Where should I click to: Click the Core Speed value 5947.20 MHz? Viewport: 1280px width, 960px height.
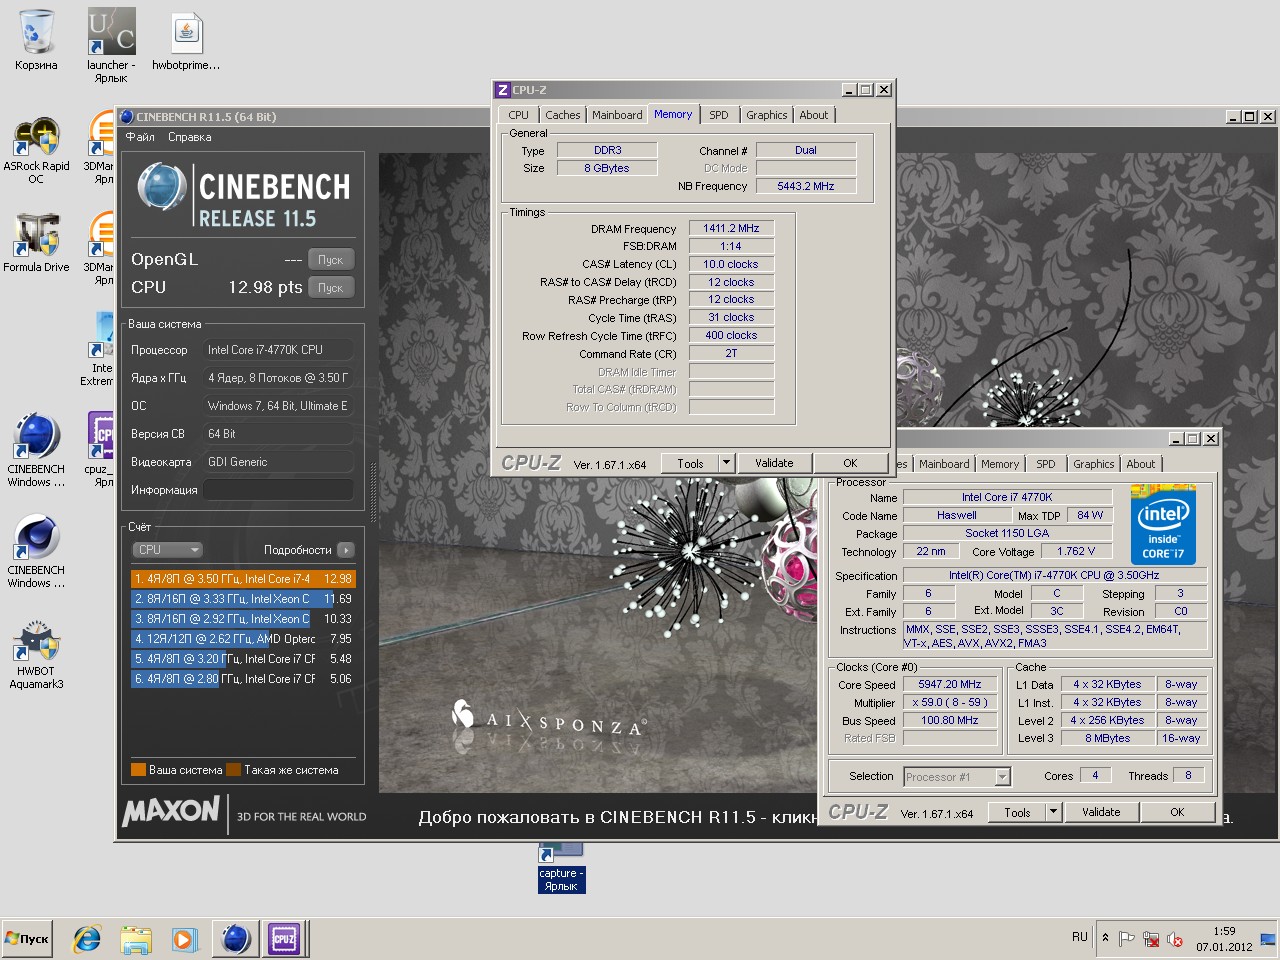(950, 684)
